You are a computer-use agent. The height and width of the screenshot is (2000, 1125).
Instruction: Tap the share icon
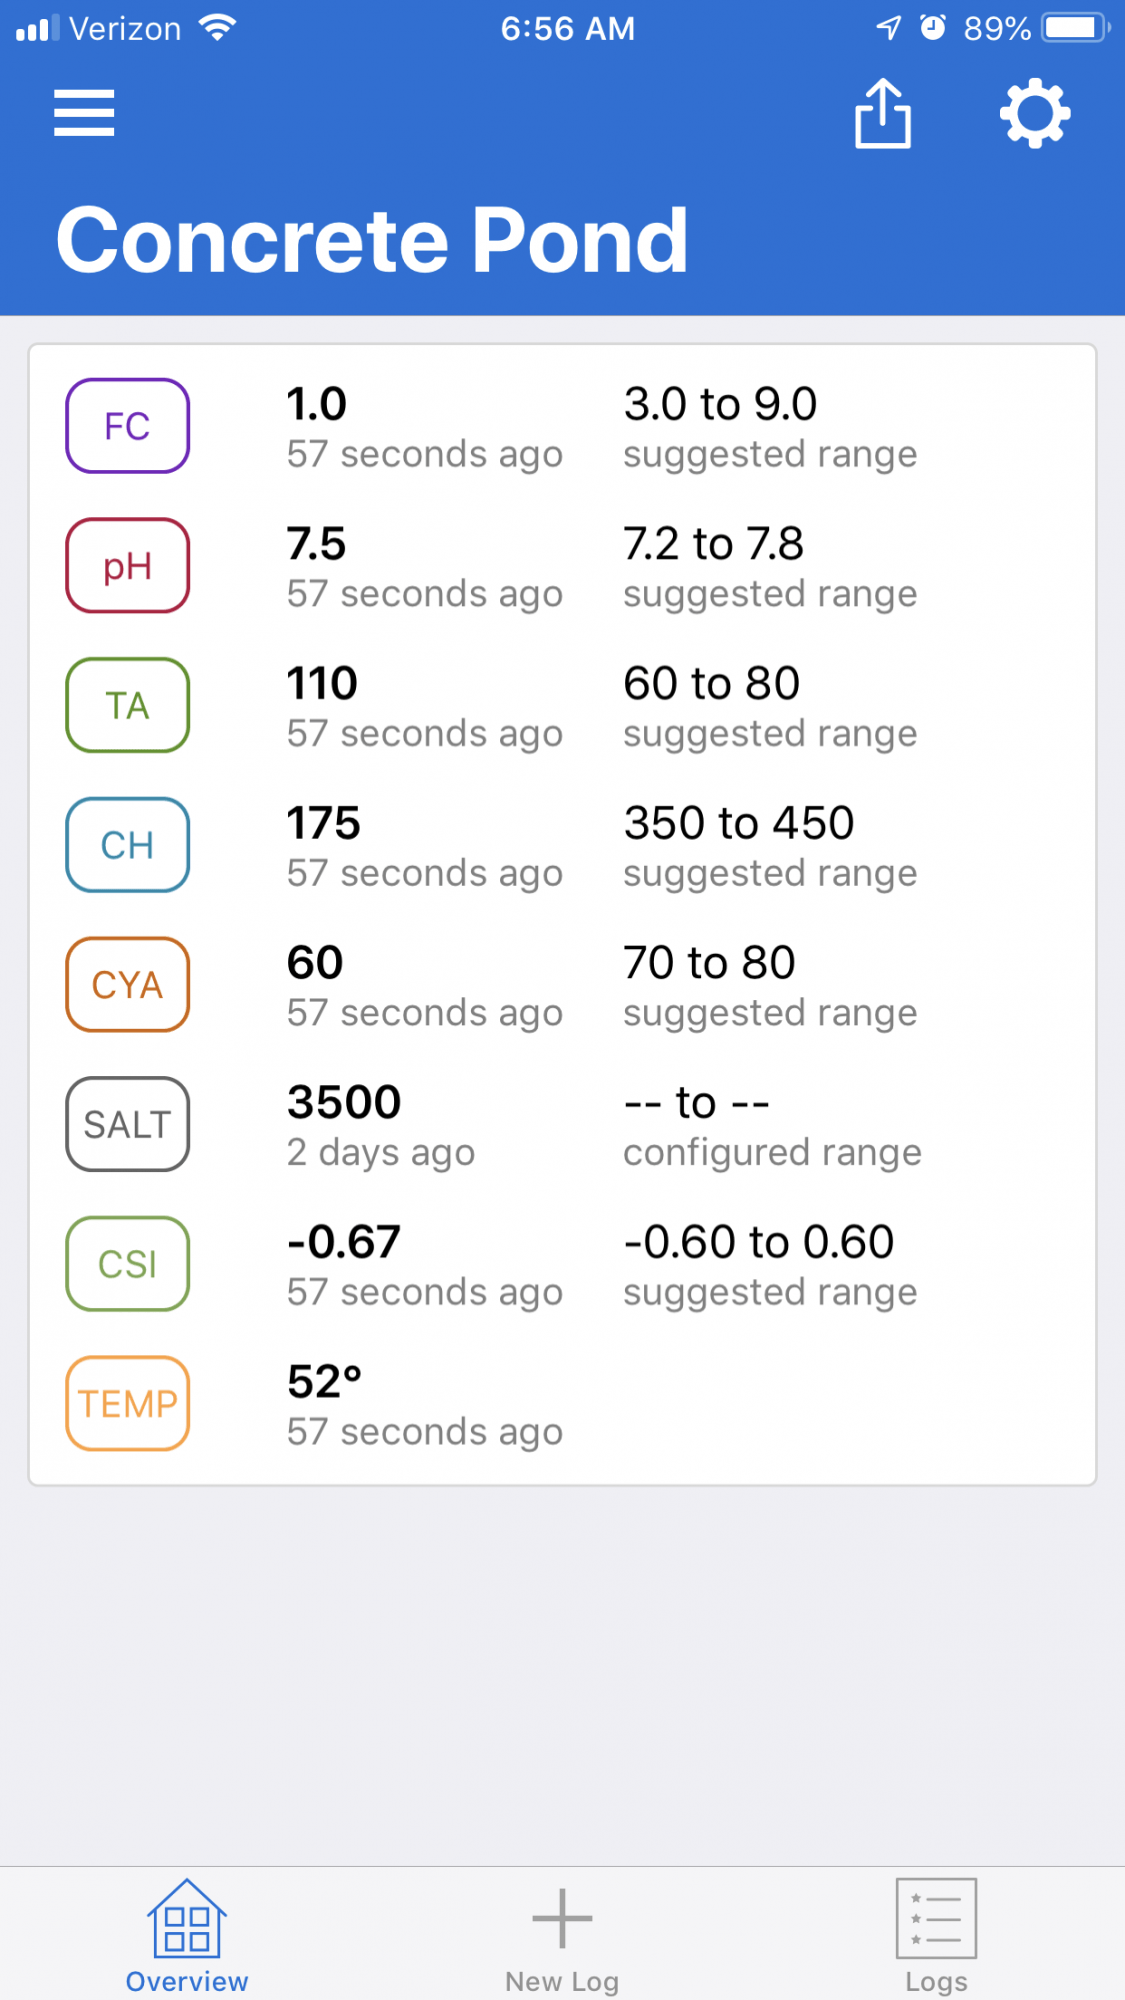click(883, 113)
